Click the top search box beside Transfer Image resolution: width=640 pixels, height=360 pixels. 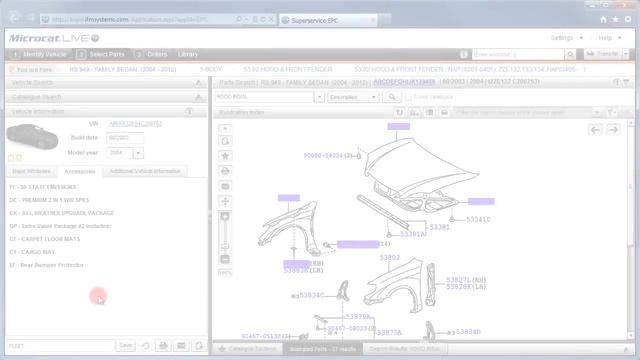518,54
